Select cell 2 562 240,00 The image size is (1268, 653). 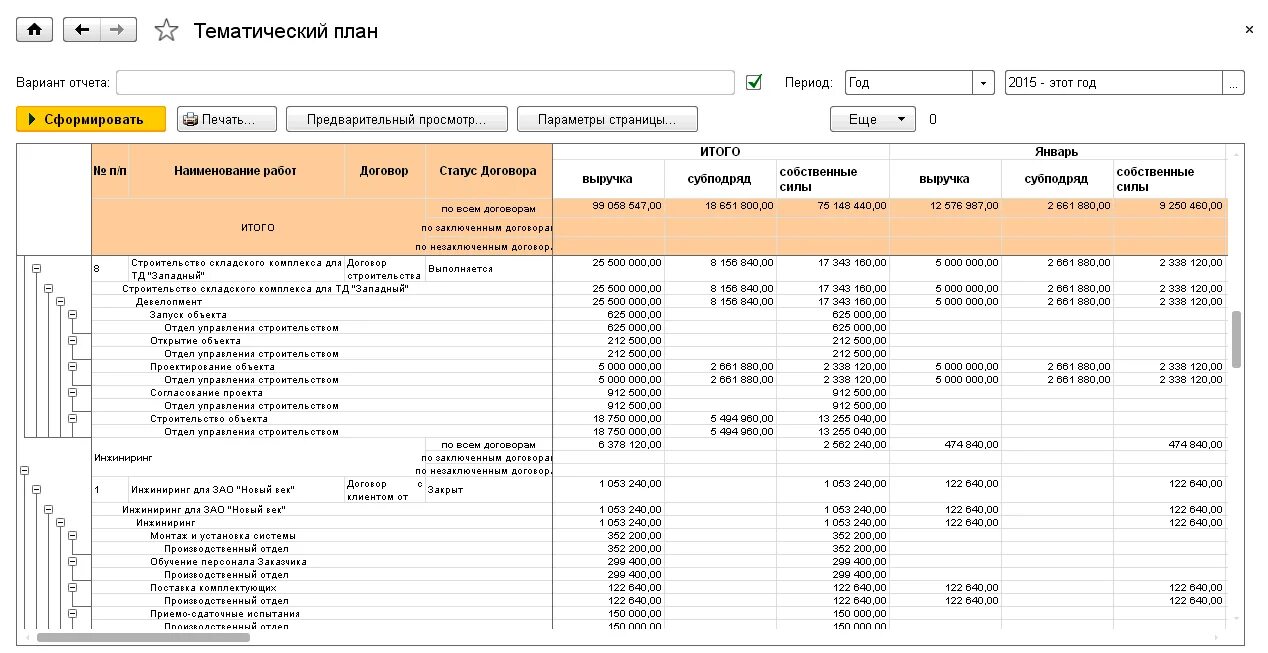coord(833,445)
